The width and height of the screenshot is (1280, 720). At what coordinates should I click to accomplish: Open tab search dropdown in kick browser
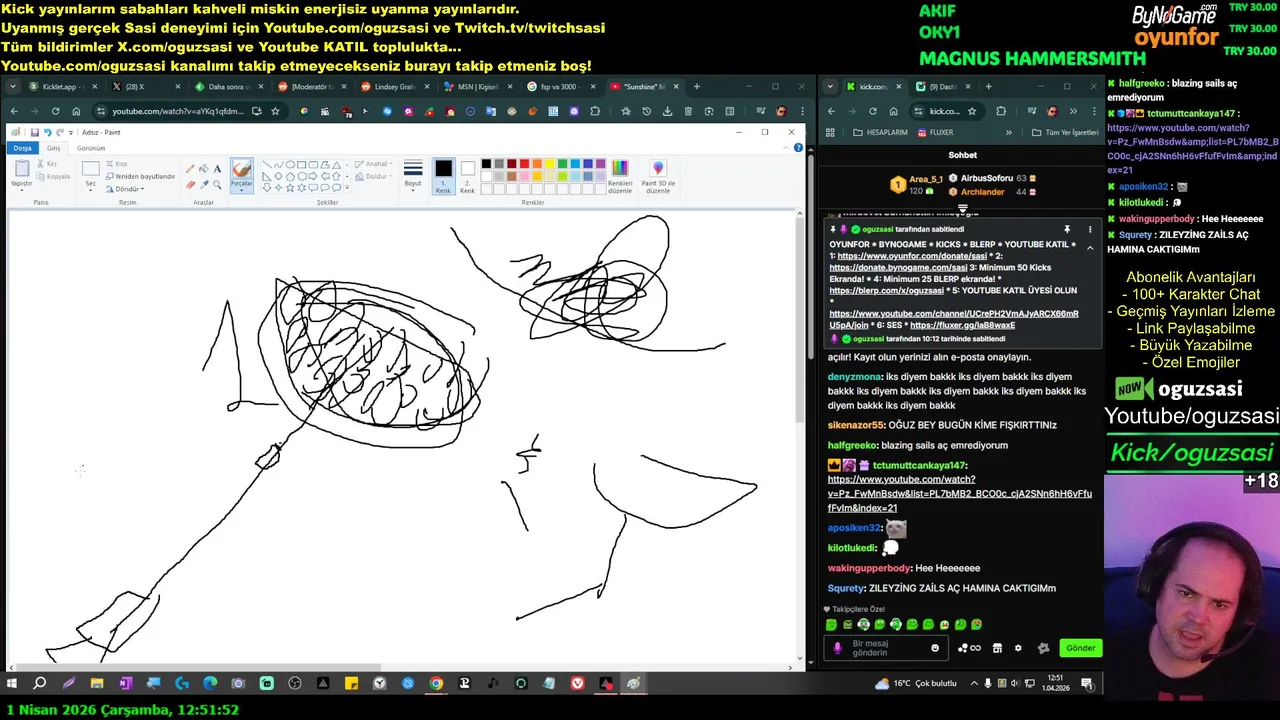pyautogui.click(x=831, y=86)
